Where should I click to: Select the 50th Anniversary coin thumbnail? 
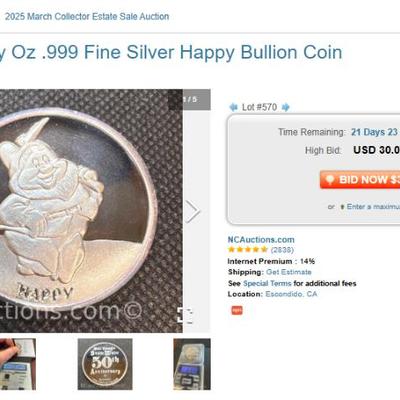click(x=105, y=364)
